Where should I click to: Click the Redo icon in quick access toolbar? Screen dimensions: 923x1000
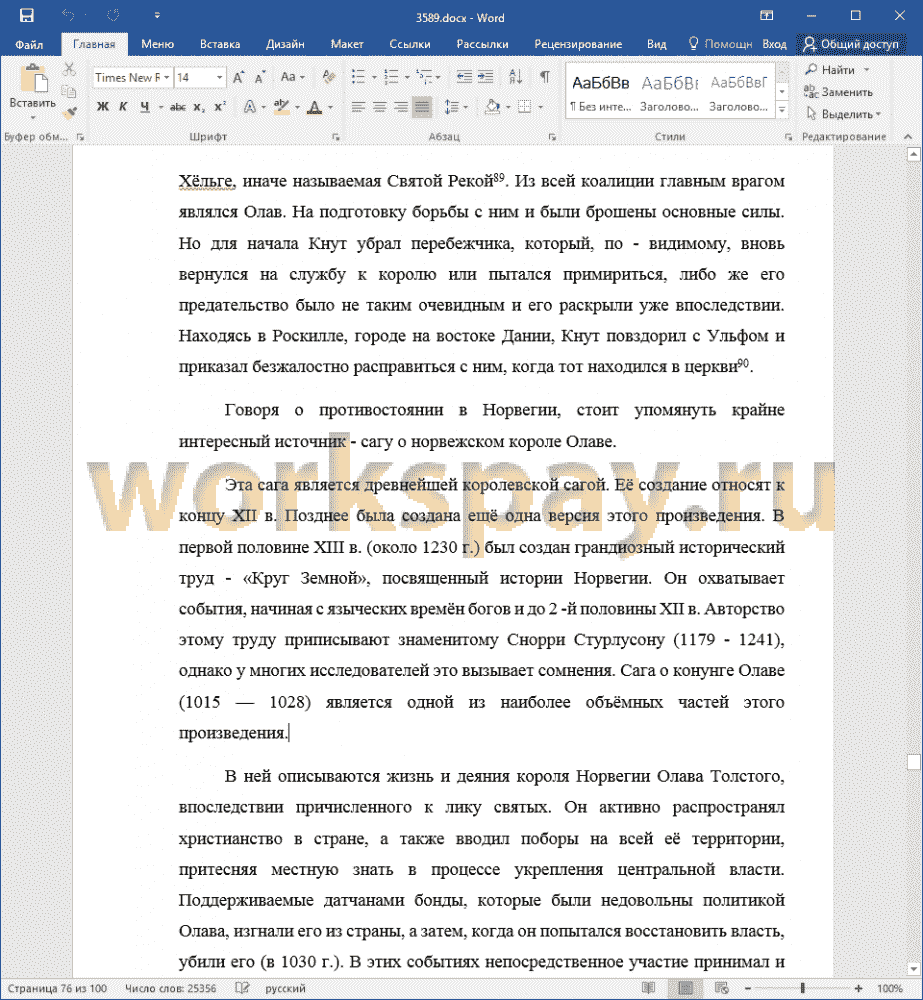113,15
